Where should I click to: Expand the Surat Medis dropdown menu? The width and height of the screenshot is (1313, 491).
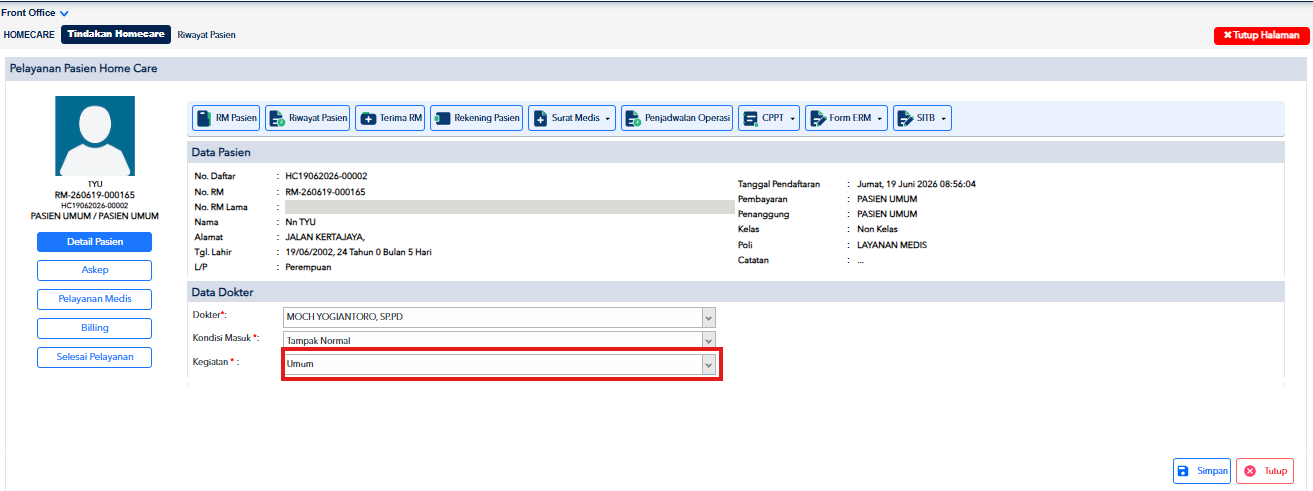[x=572, y=118]
